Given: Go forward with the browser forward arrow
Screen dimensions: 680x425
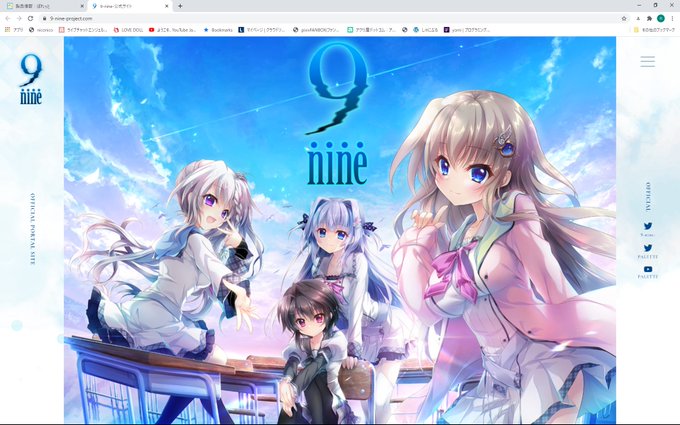Looking at the screenshot, I should [x=19, y=19].
